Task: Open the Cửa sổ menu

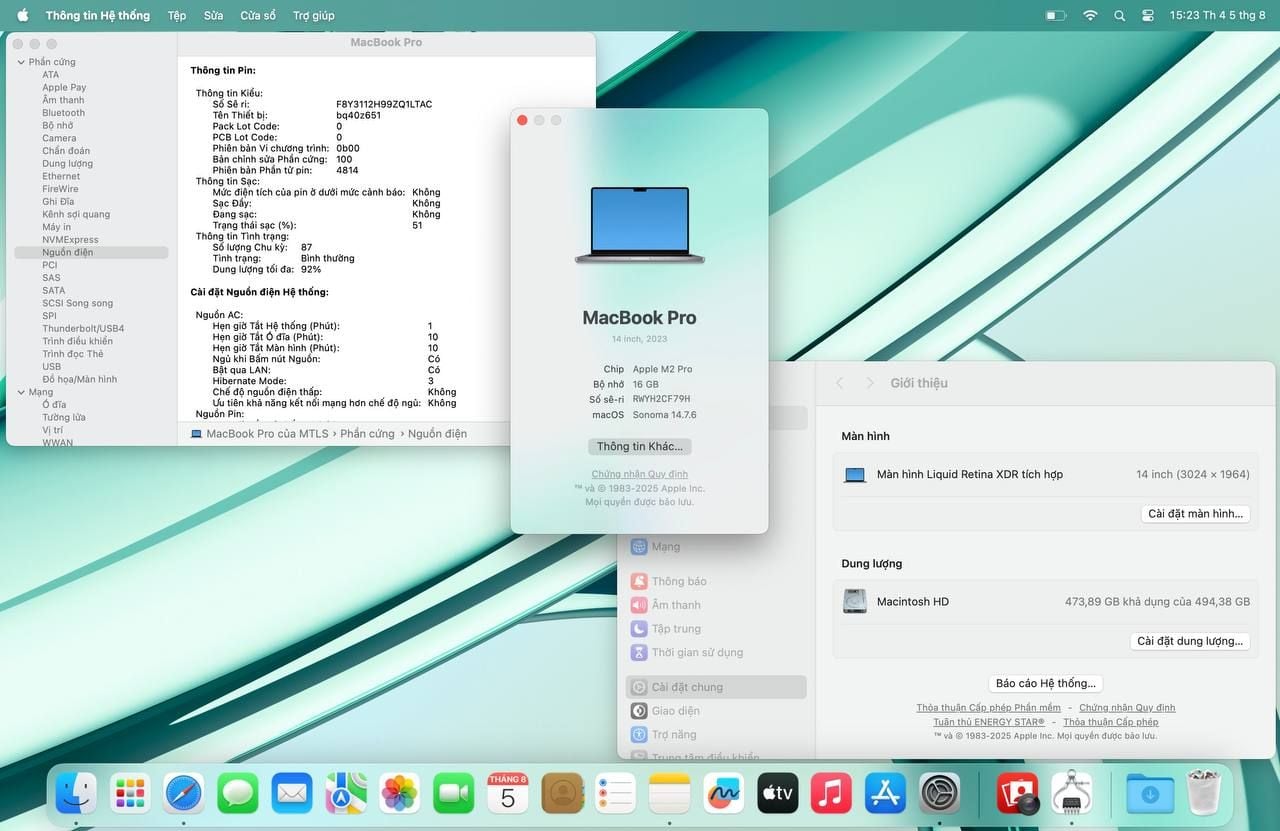Action: coord(258,16)
